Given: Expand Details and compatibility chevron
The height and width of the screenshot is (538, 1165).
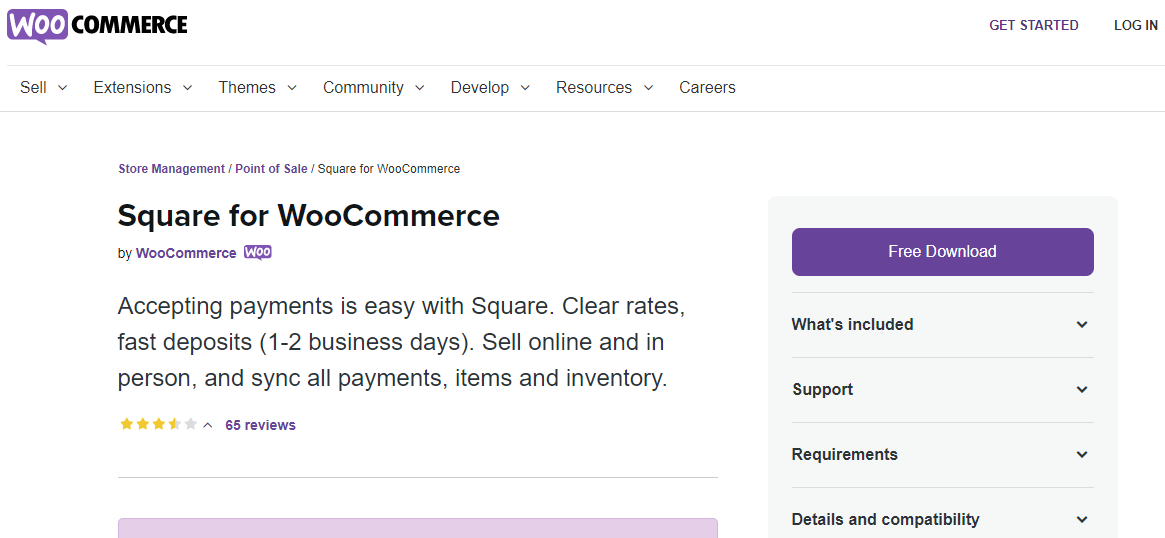Looking at the screenshot, I should point(1083,519).
